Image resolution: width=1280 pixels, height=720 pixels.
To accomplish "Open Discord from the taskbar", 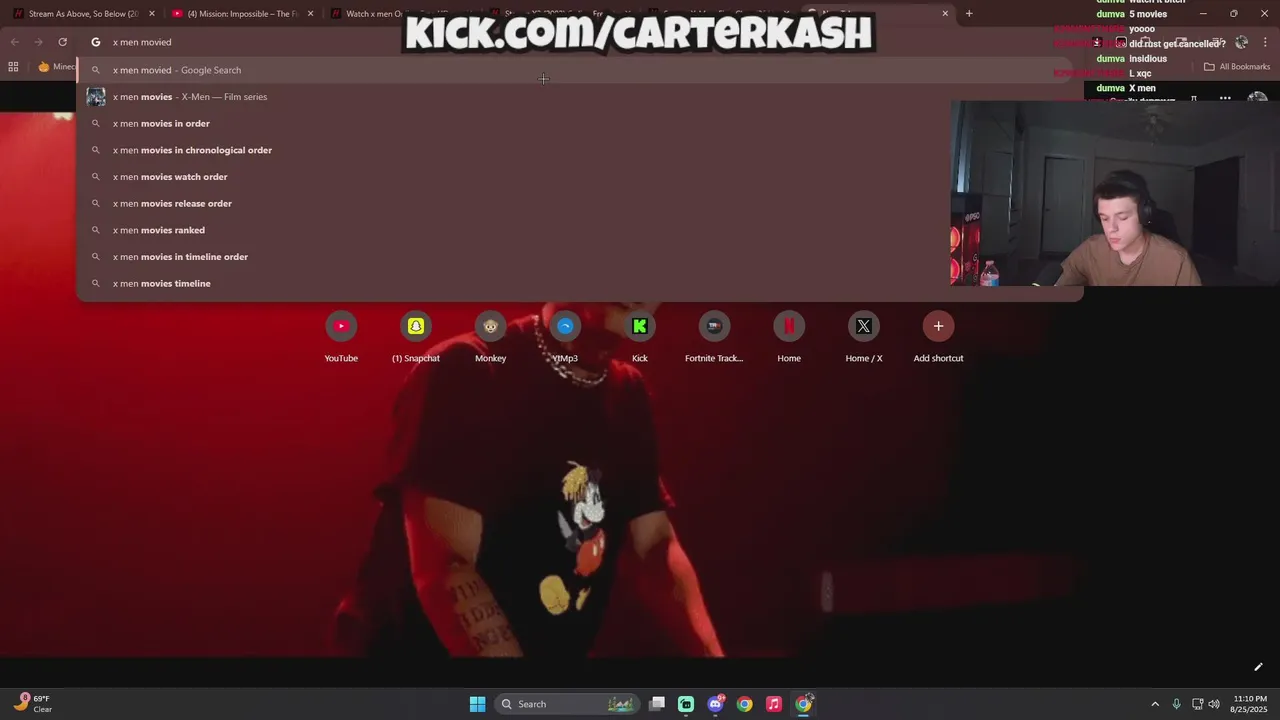I will tap(715, 704).
